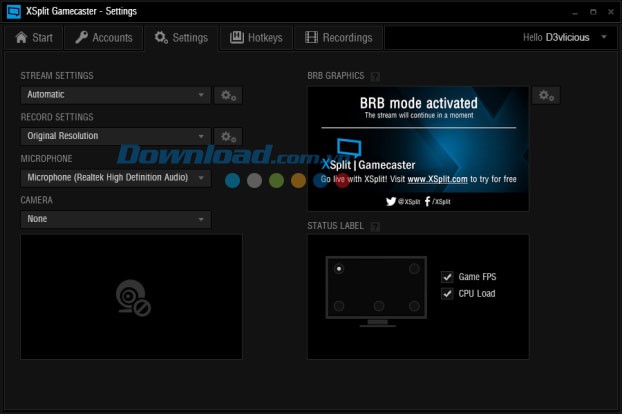Viewport: 622px width, 414px height.
Task: Close the XSplit Gamecaster window
Action: 611,12
